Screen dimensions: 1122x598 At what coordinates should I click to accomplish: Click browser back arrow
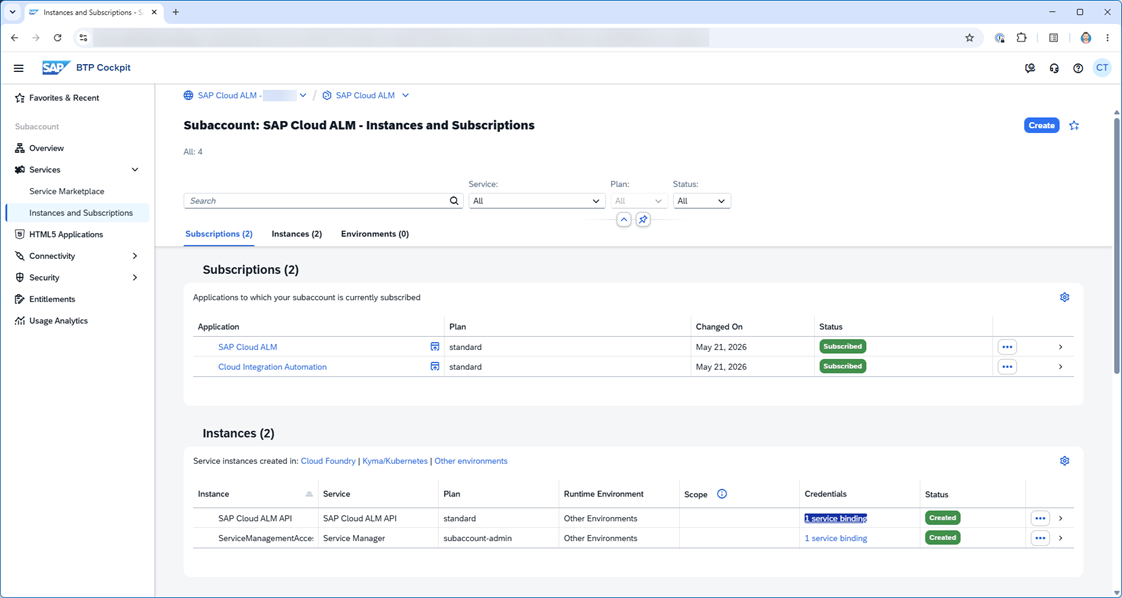(14, 38)
